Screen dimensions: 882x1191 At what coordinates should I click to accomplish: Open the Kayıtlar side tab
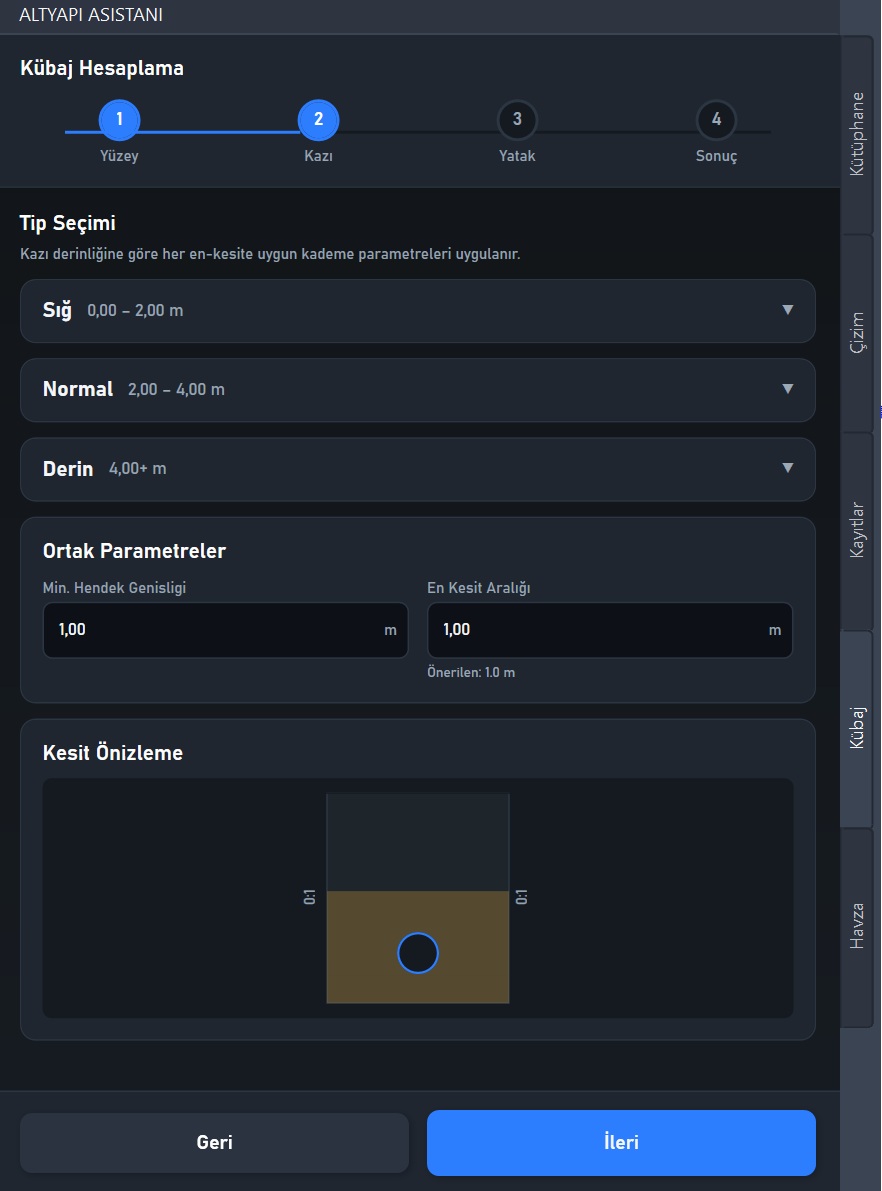coord(857,531)
